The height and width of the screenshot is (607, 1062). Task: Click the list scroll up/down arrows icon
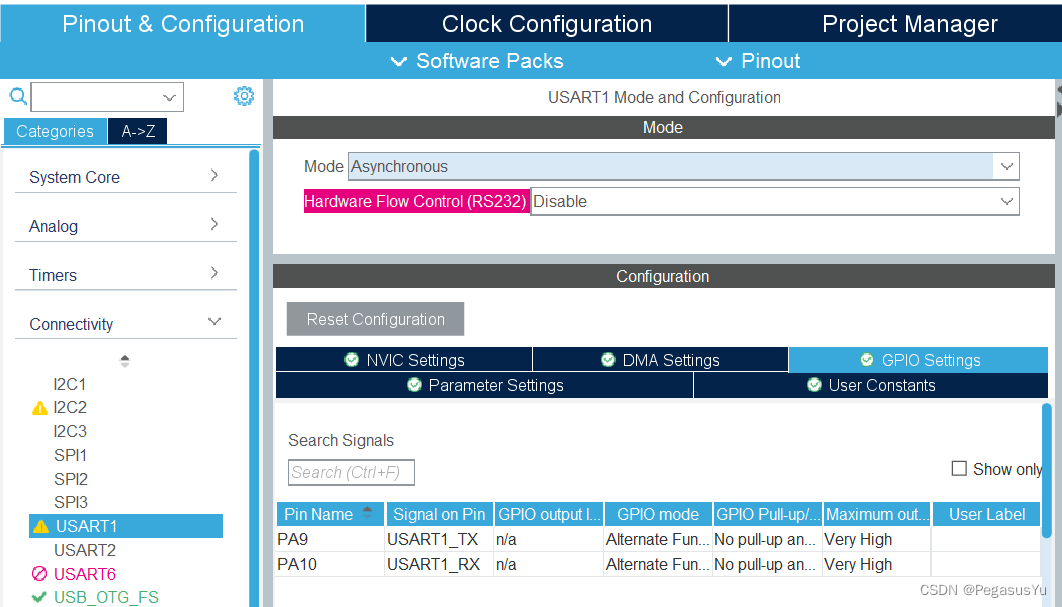coord(125,361)
